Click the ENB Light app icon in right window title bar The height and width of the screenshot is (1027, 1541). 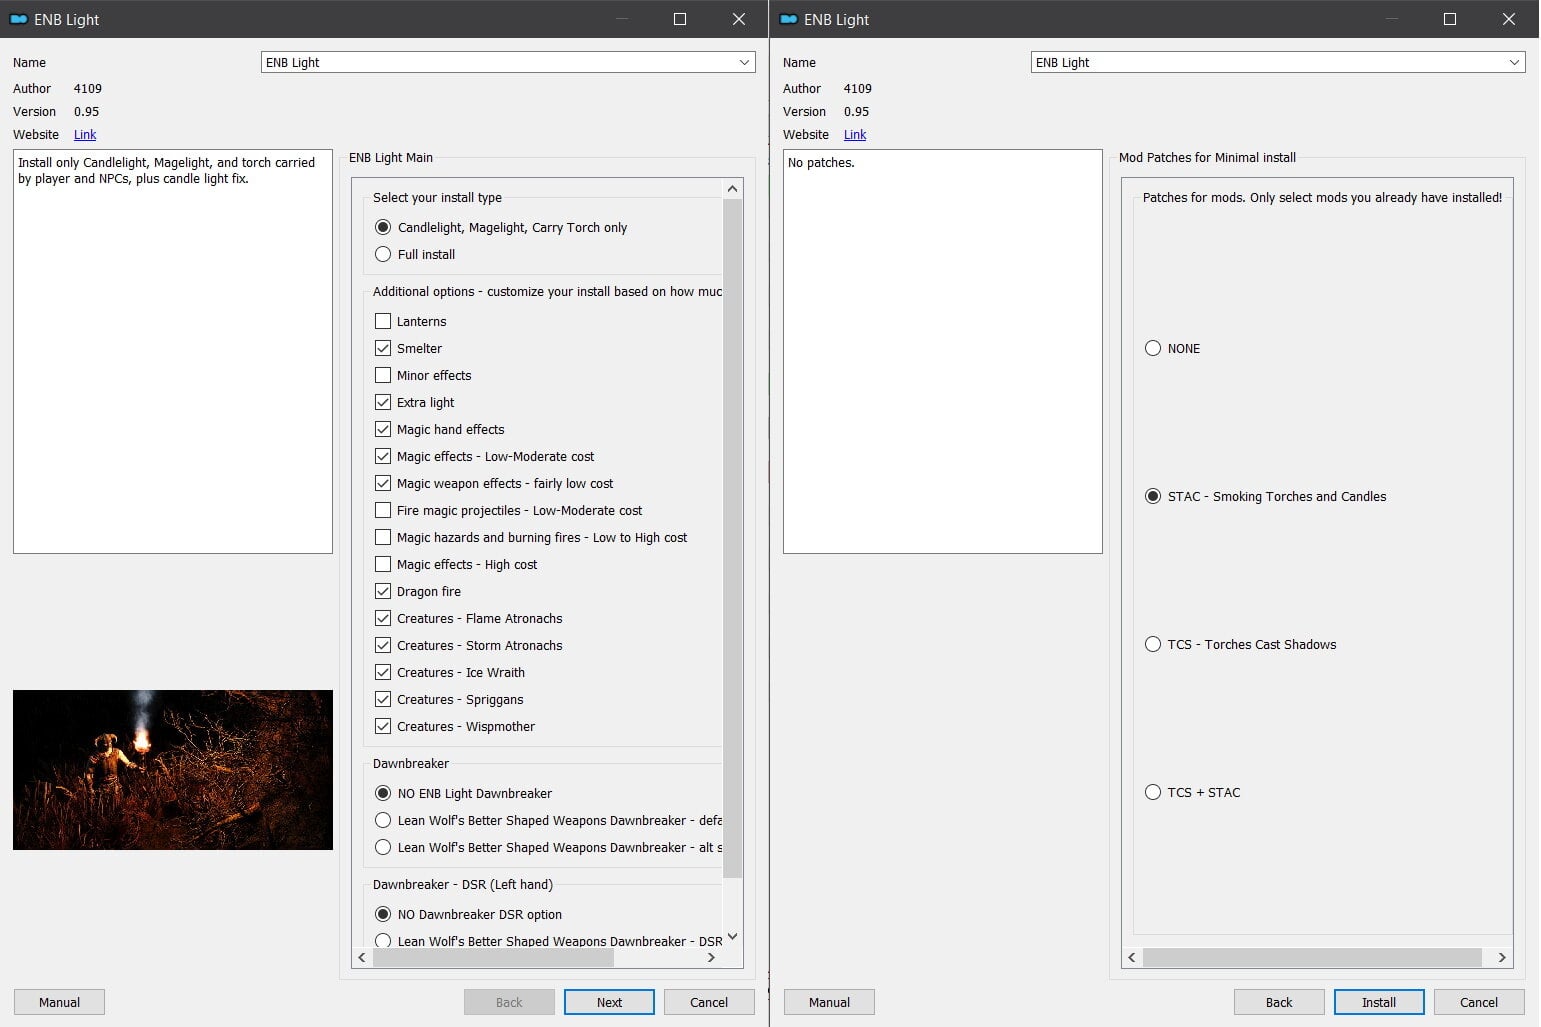click(788, 19)
